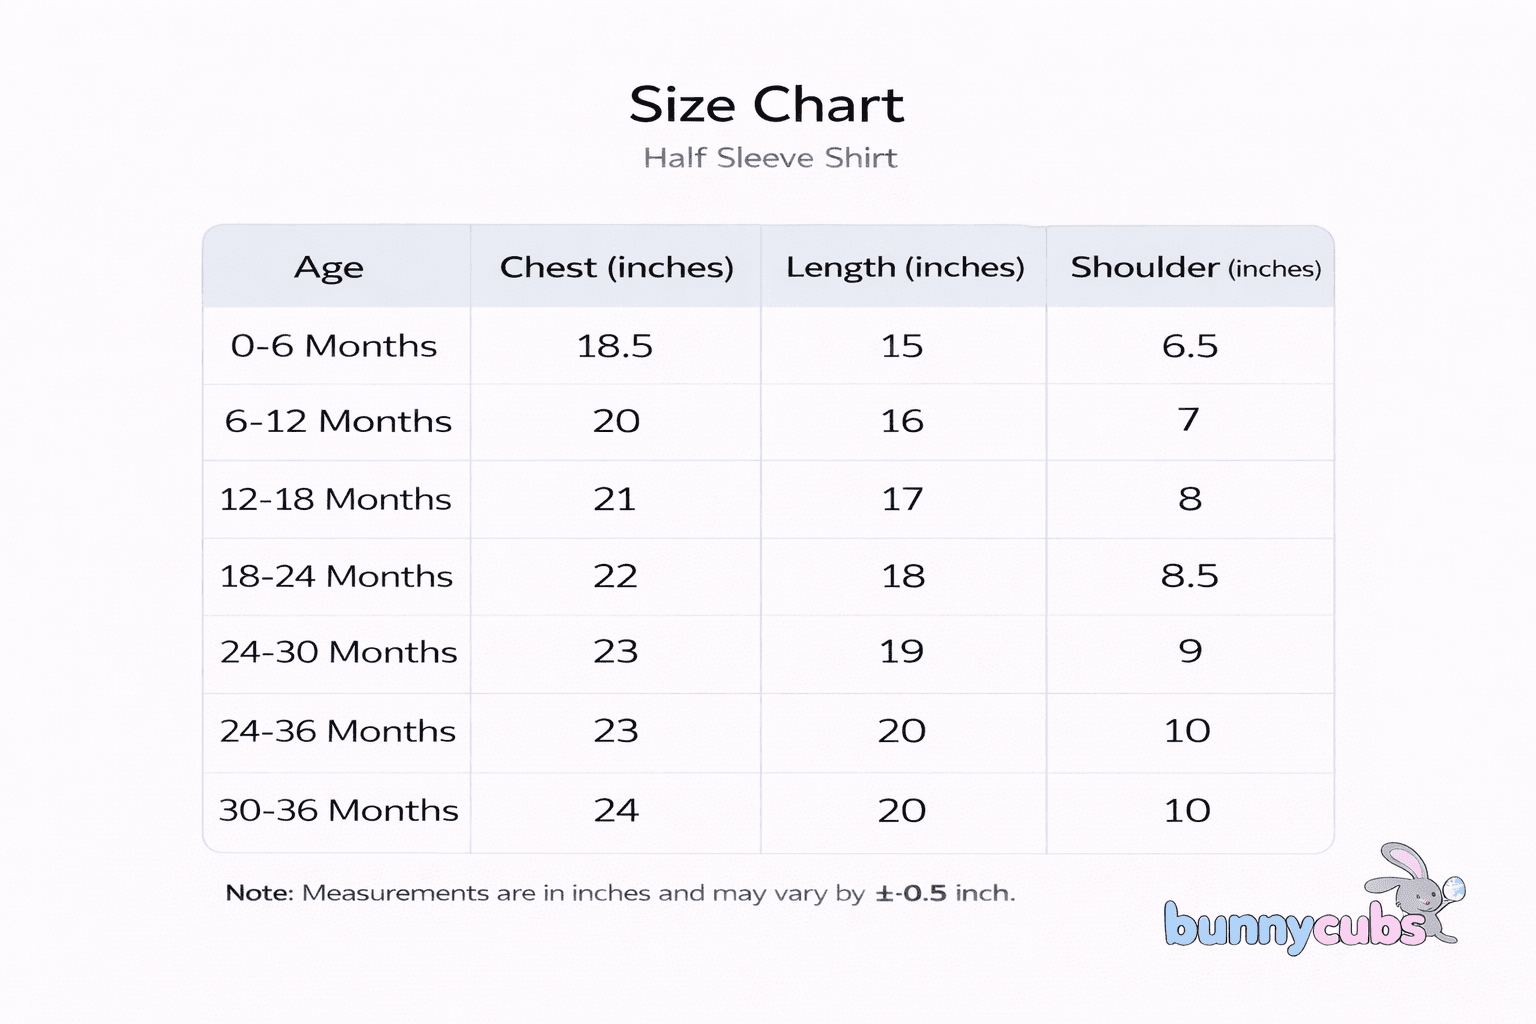Screen dimensions: 1536x1024
Task: Select the 6.5 shoulder value
Action: point(1190,346)
